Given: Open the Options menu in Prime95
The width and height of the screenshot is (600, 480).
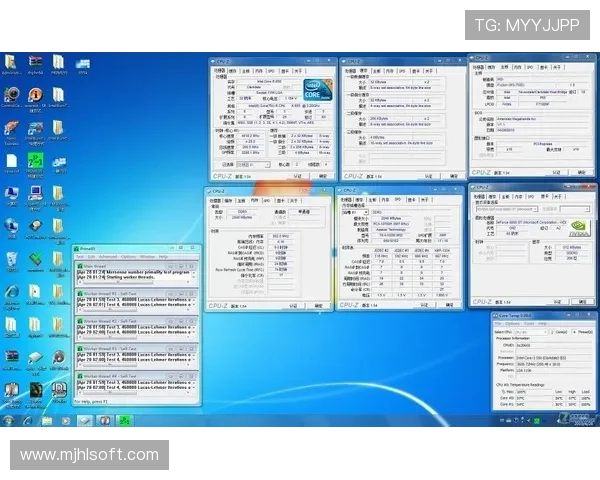Looking at the screenshot, I should [130, 256].
